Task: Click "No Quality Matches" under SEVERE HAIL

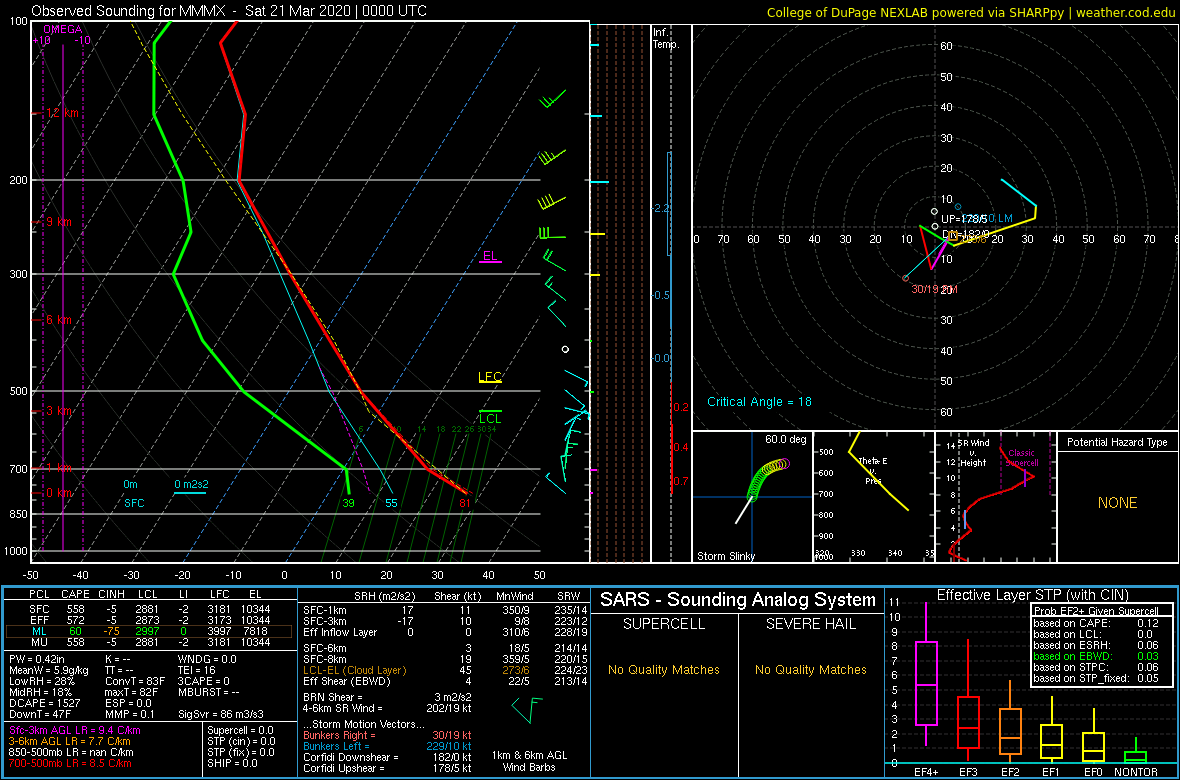Action: click(x=811, y=669)
